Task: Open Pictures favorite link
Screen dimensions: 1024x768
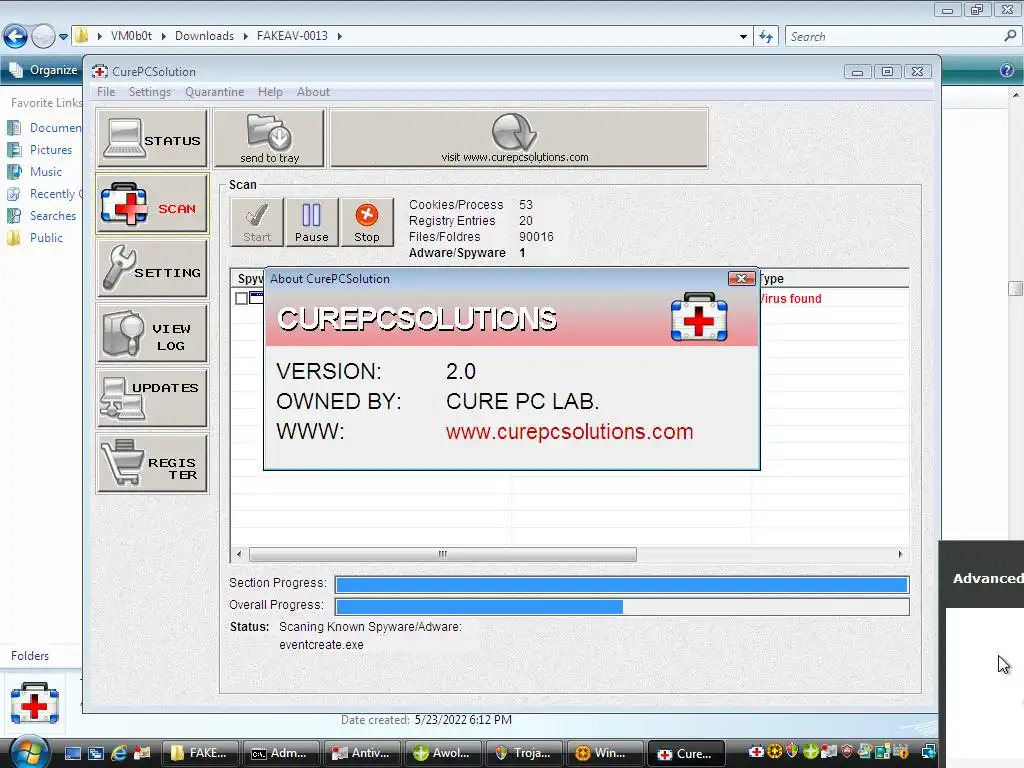Action: [x=40, y=150]
